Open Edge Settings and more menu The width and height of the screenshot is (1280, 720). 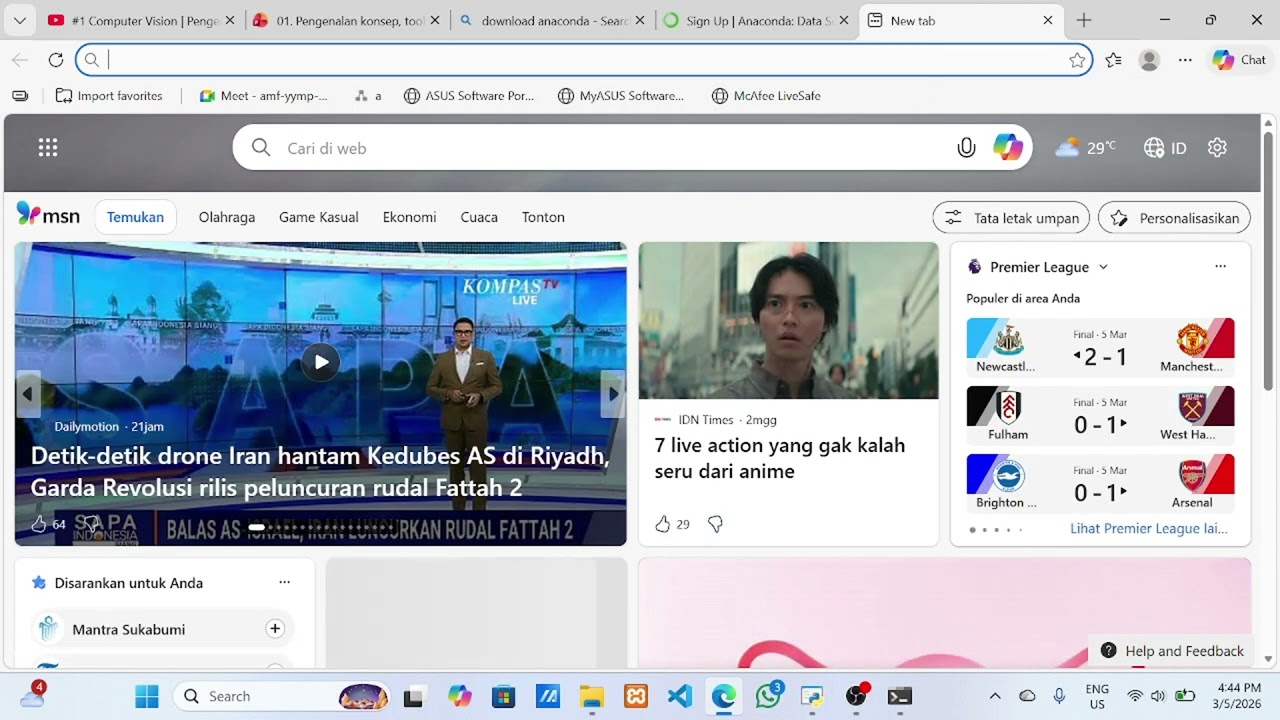pos(1185,60)
